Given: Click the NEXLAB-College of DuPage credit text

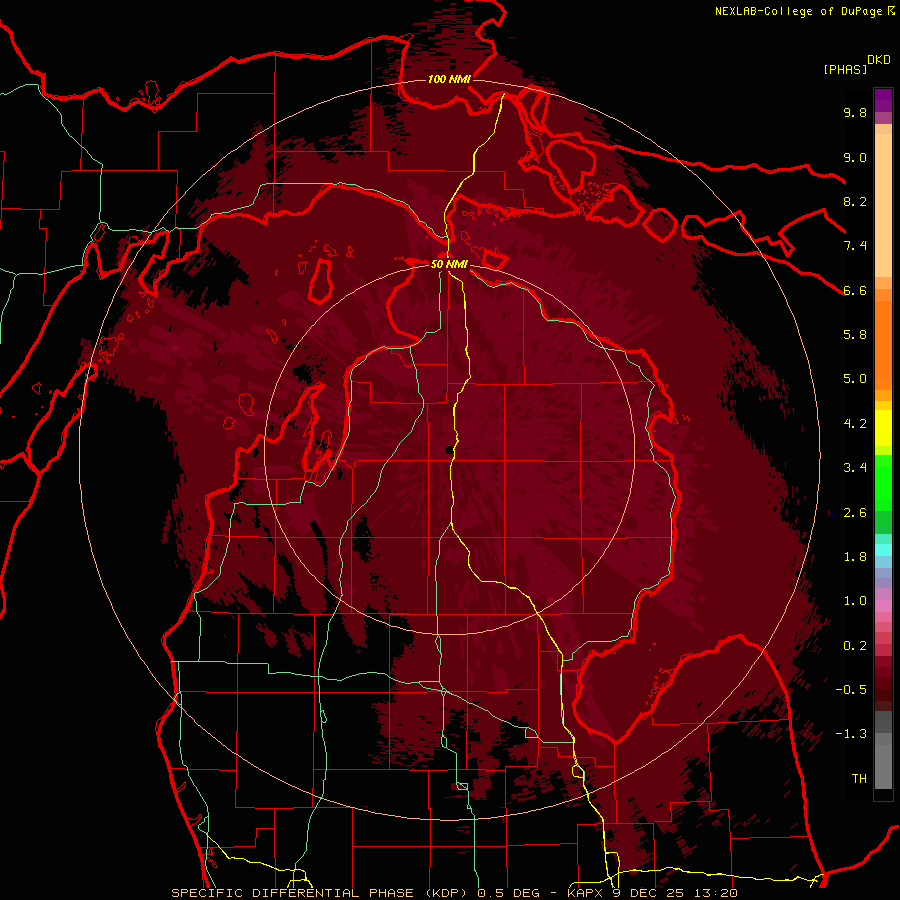Looking at the screenshot, I should coord(798,11).
